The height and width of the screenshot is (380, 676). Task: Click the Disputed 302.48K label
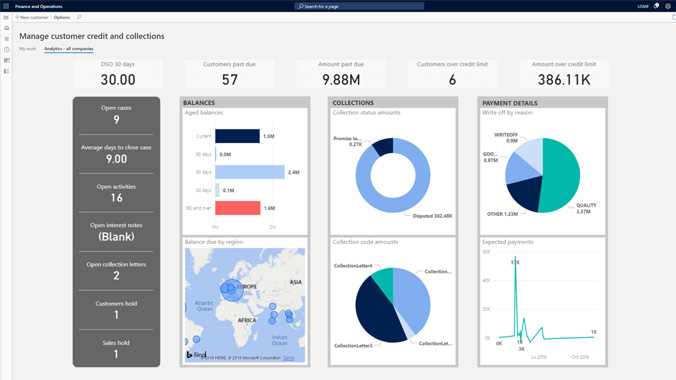point(432,216)
